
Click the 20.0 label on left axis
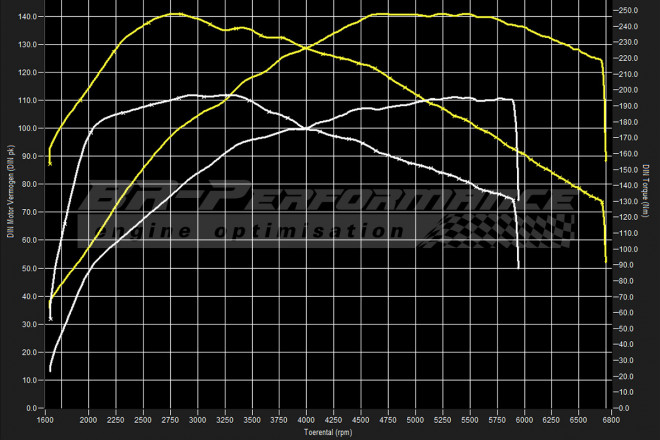[32, 352]
